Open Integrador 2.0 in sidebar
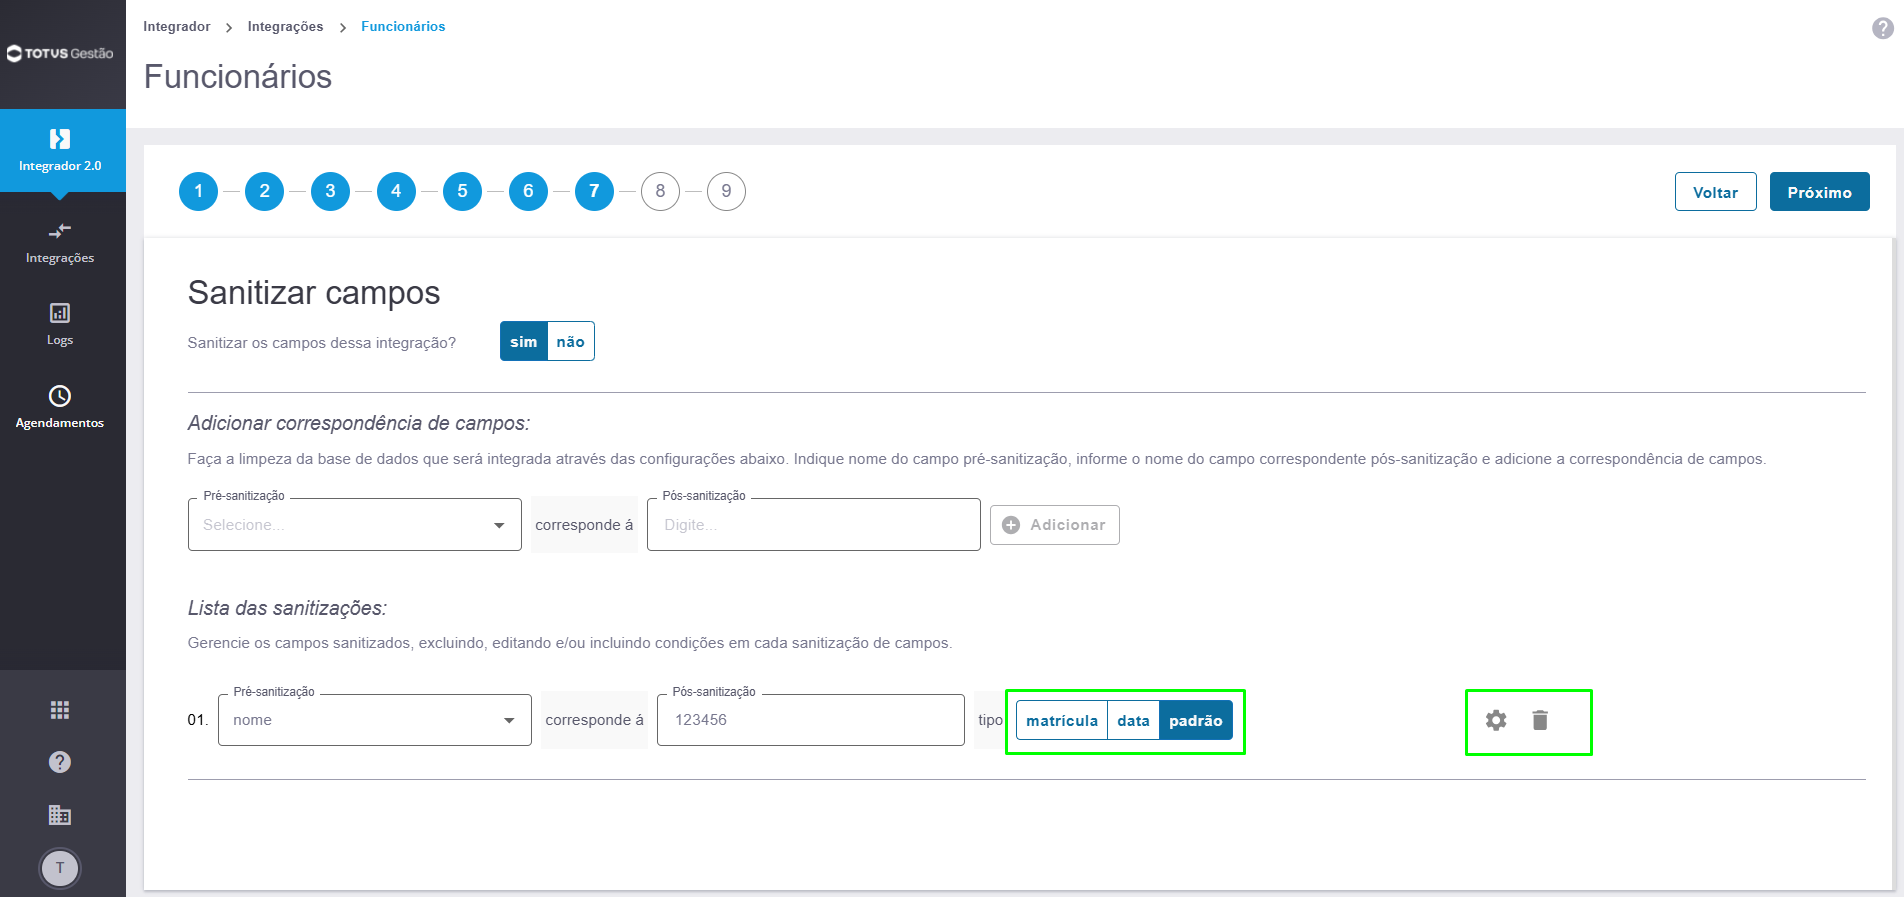 (60, 150)
